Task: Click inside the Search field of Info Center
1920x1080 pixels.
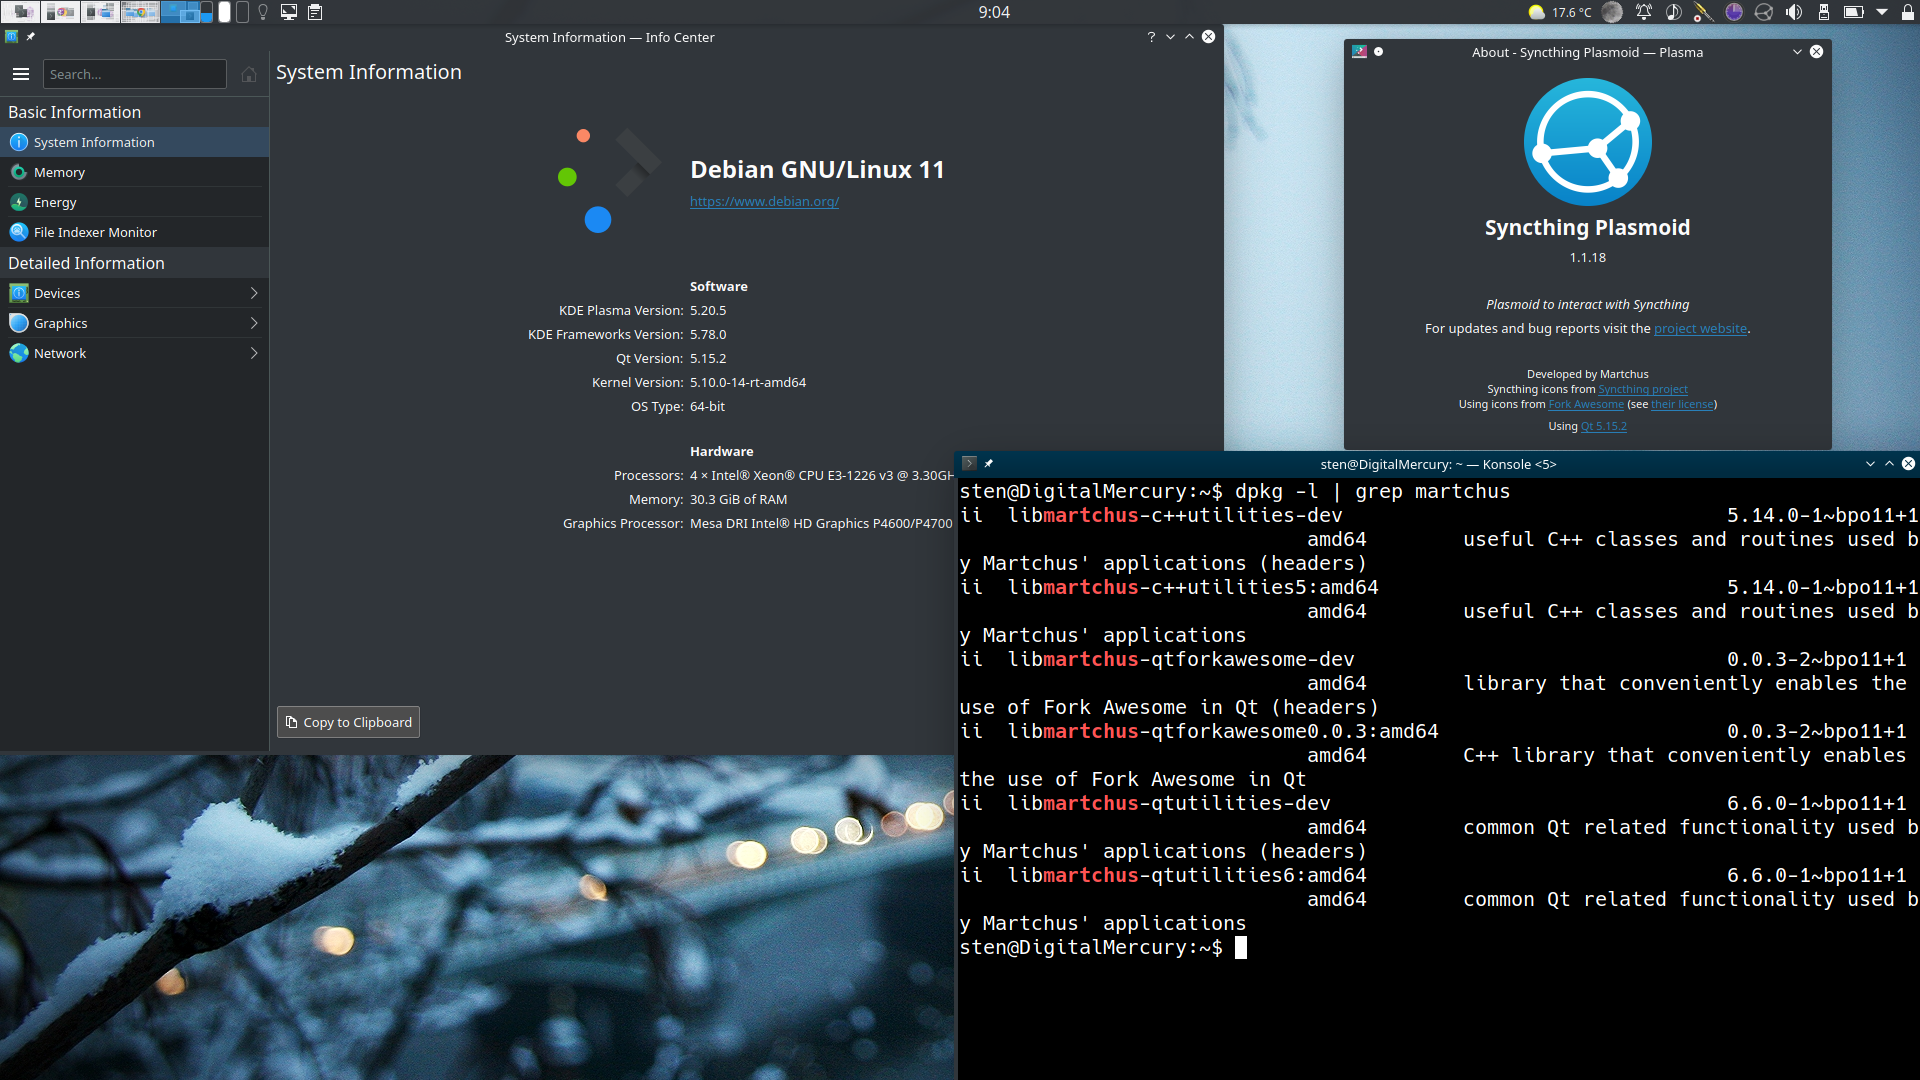Action: coord(135,73)
